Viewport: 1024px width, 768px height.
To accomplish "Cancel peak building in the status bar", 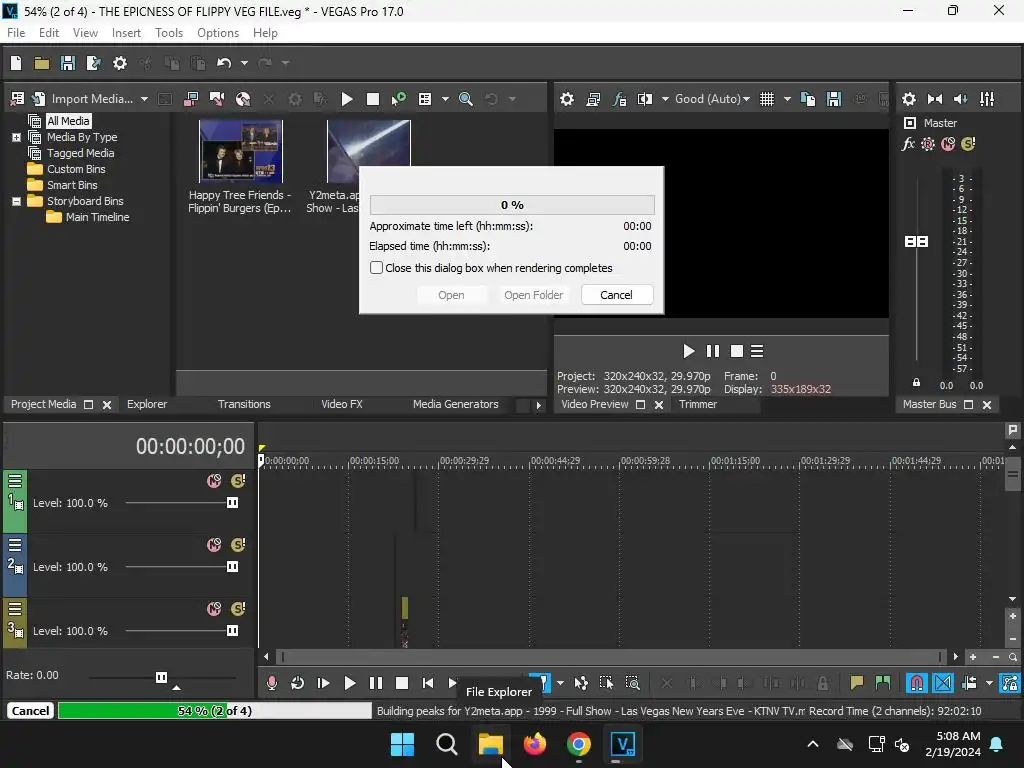I will pyautogui.click(x=30, y=711).
